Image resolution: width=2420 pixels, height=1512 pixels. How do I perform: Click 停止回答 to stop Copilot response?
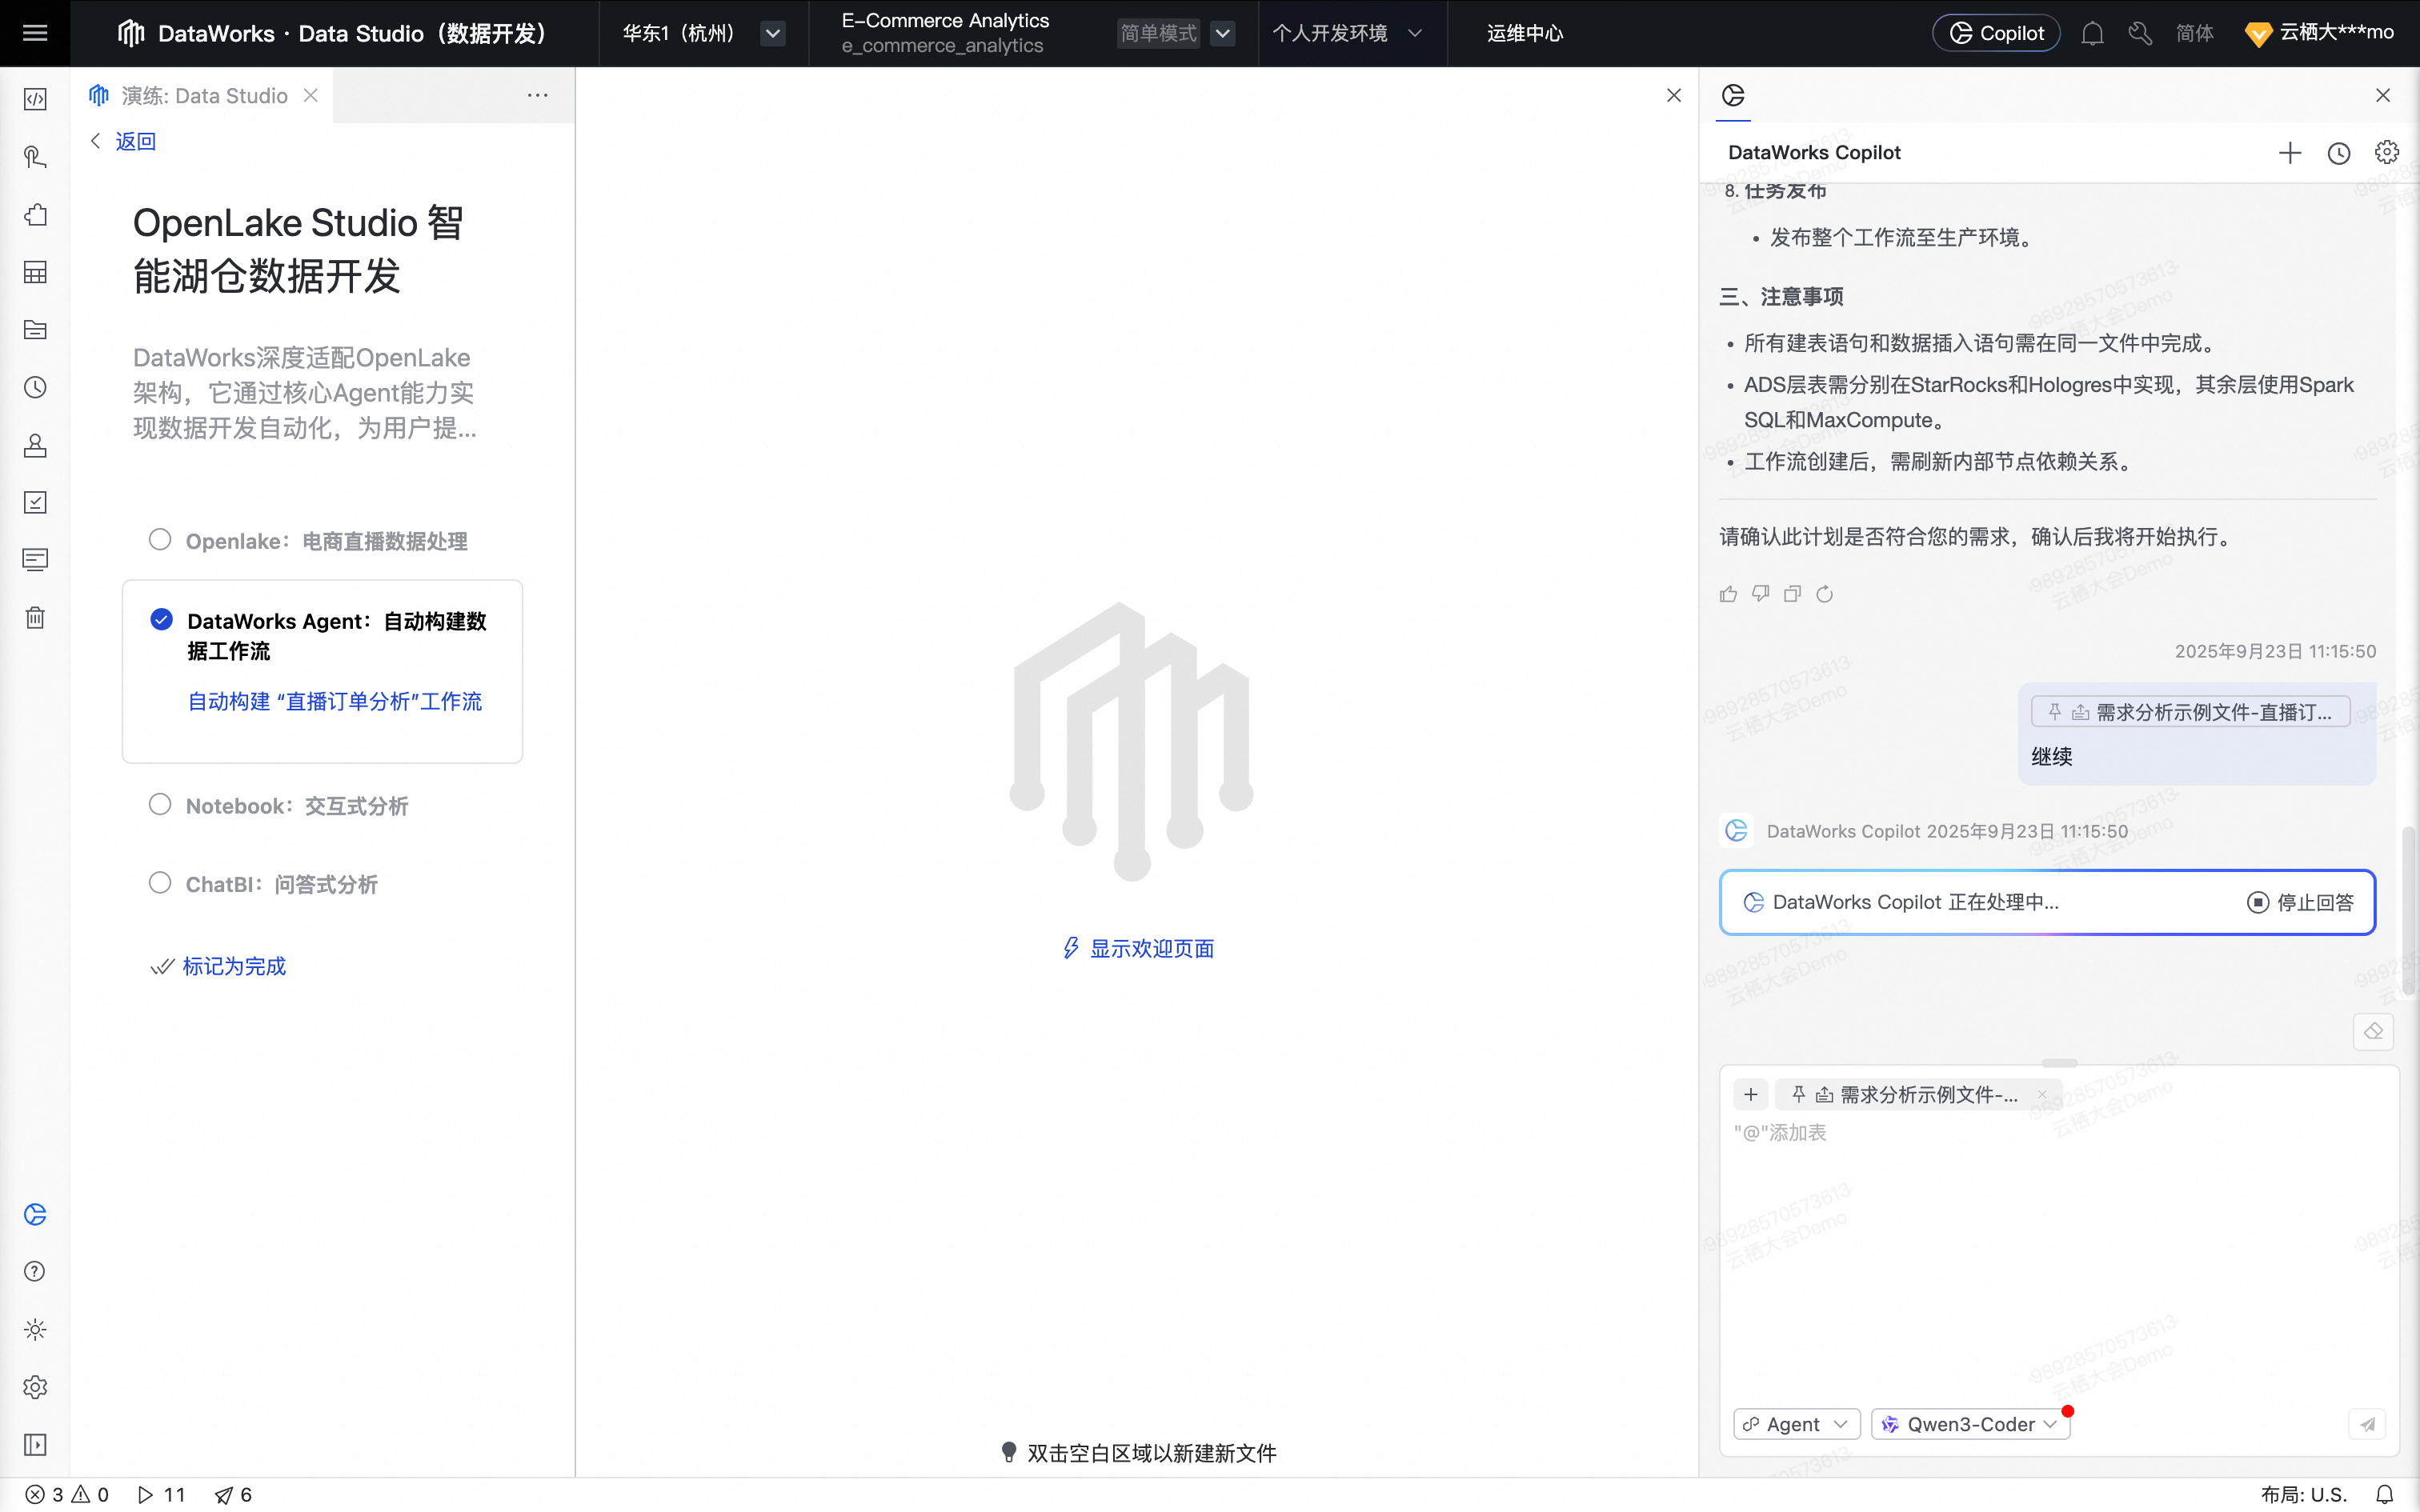click(x=2300, y=902)
